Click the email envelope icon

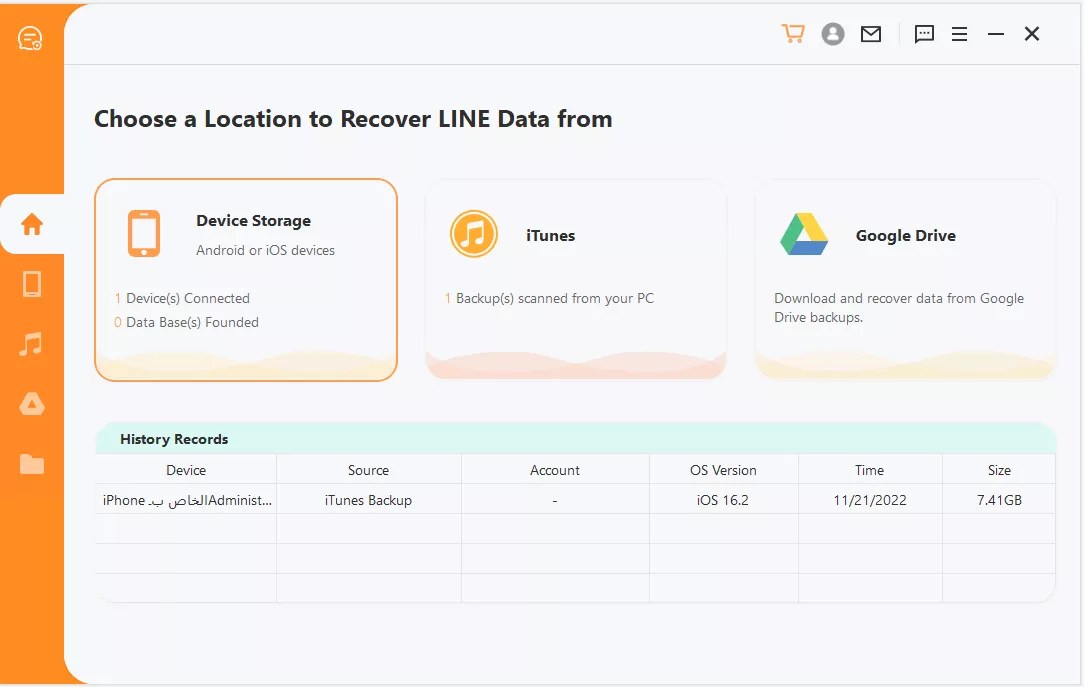[870, 33]
